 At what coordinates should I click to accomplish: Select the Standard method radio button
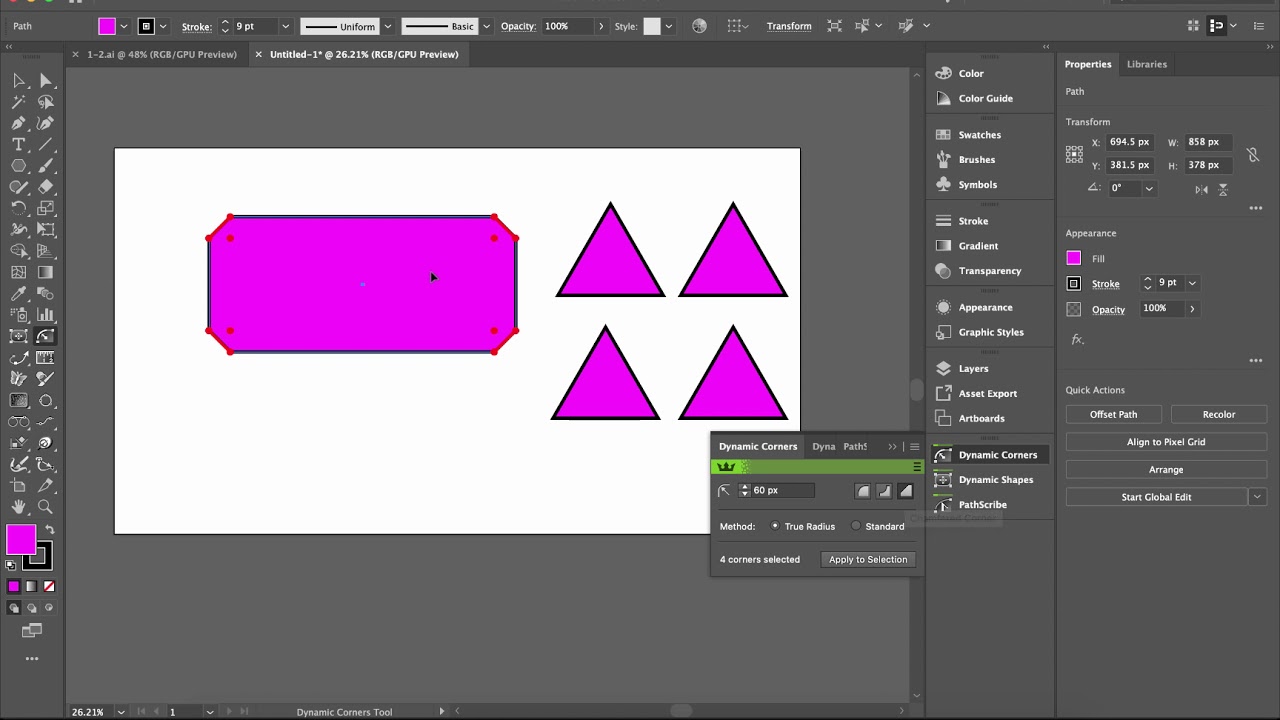pos(856,526)
